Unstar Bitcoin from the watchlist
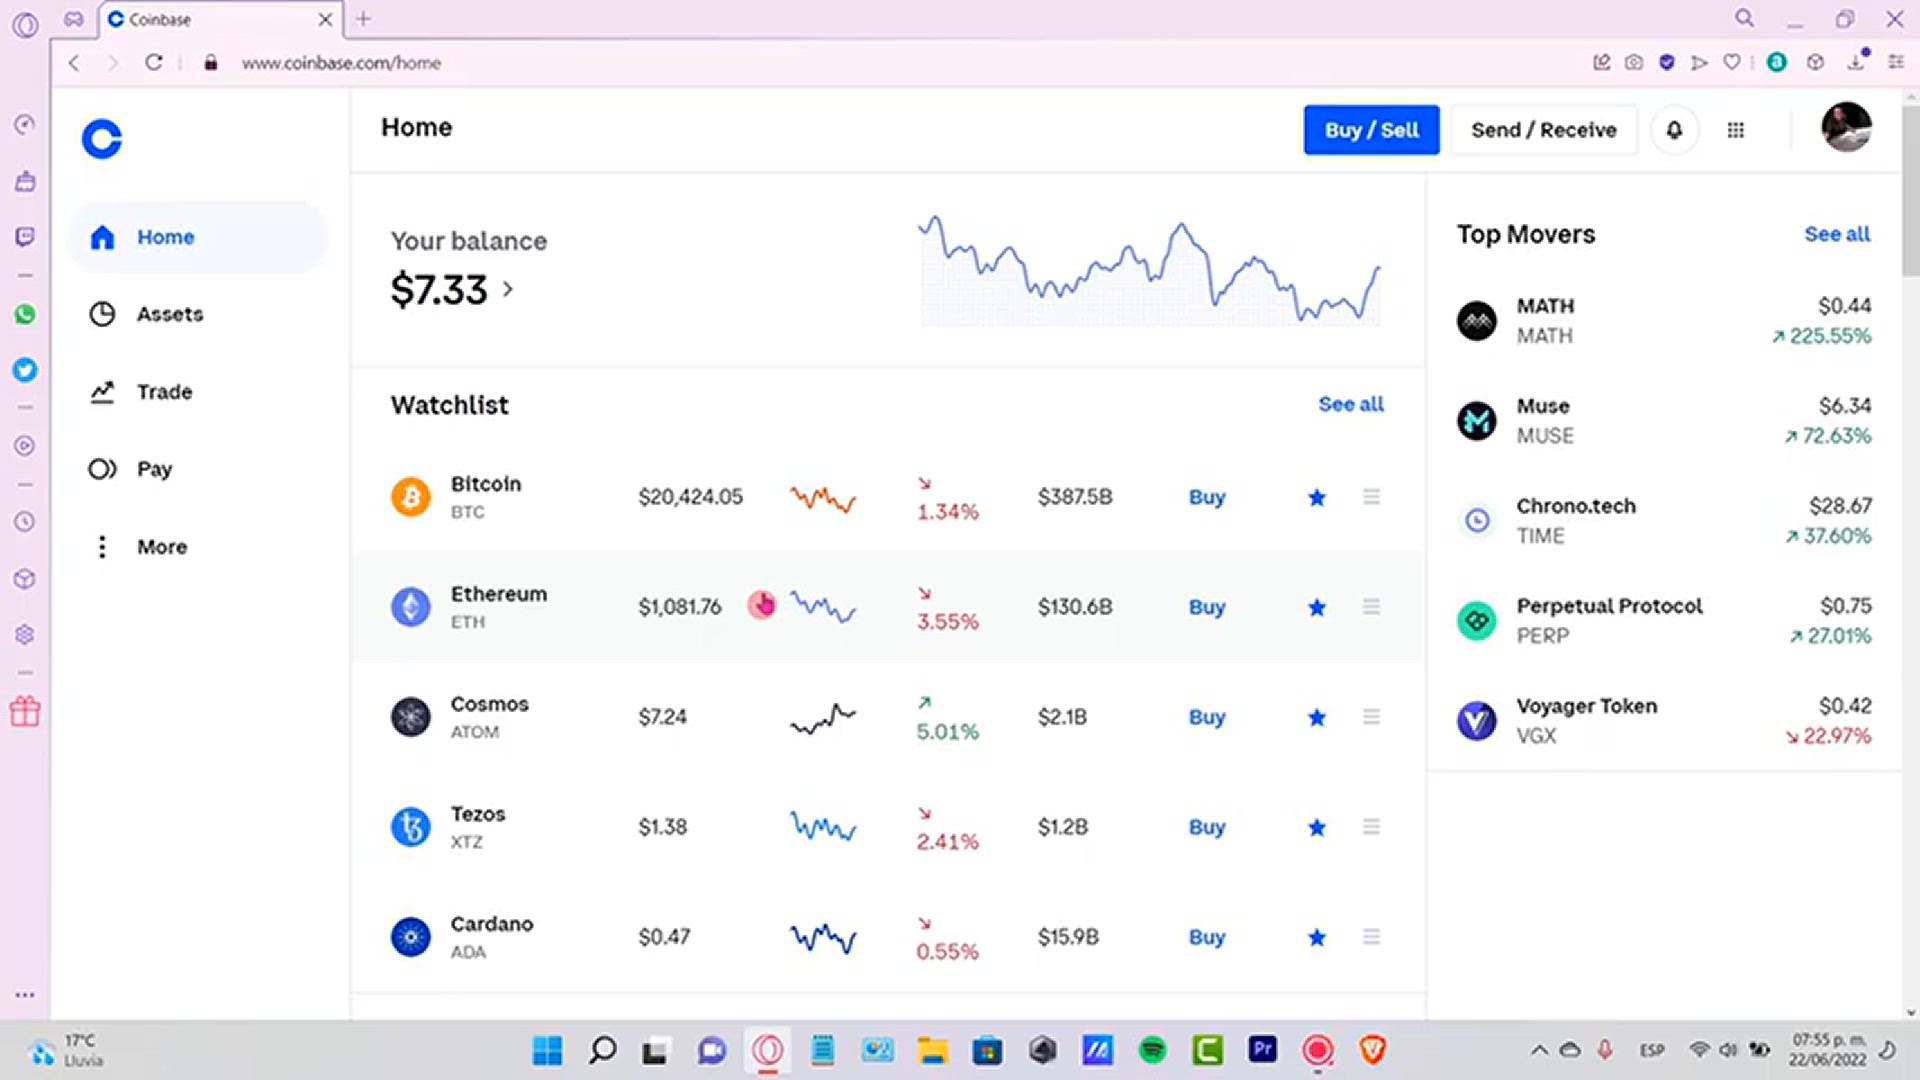The image size is (1920, 1080). (1317, 497)
